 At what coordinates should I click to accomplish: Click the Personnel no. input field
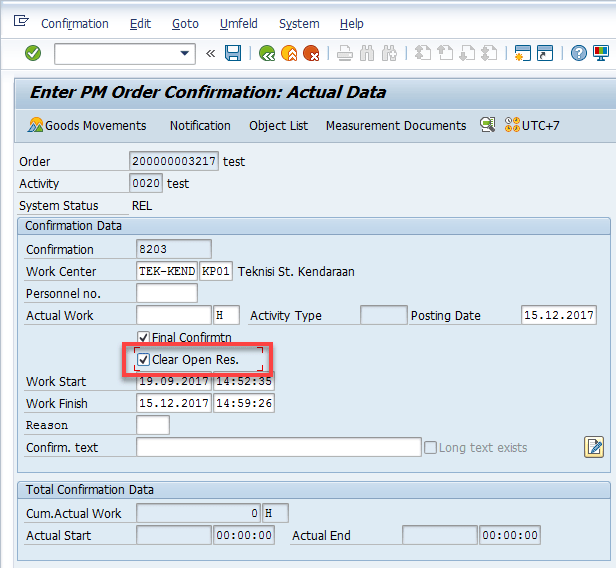pos(167,293)
